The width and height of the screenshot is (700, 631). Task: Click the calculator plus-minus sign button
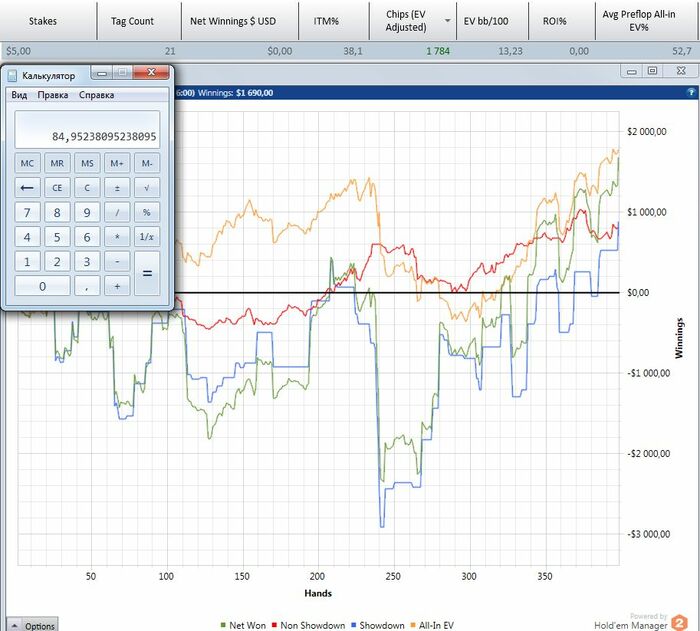(117, 188)
